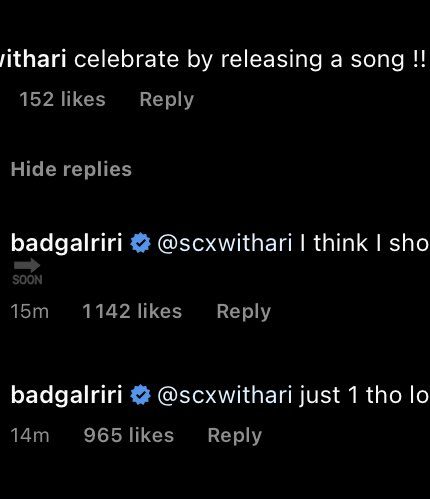
Task: Reply to the comment with 965 likes
Action: pos(235,436)
